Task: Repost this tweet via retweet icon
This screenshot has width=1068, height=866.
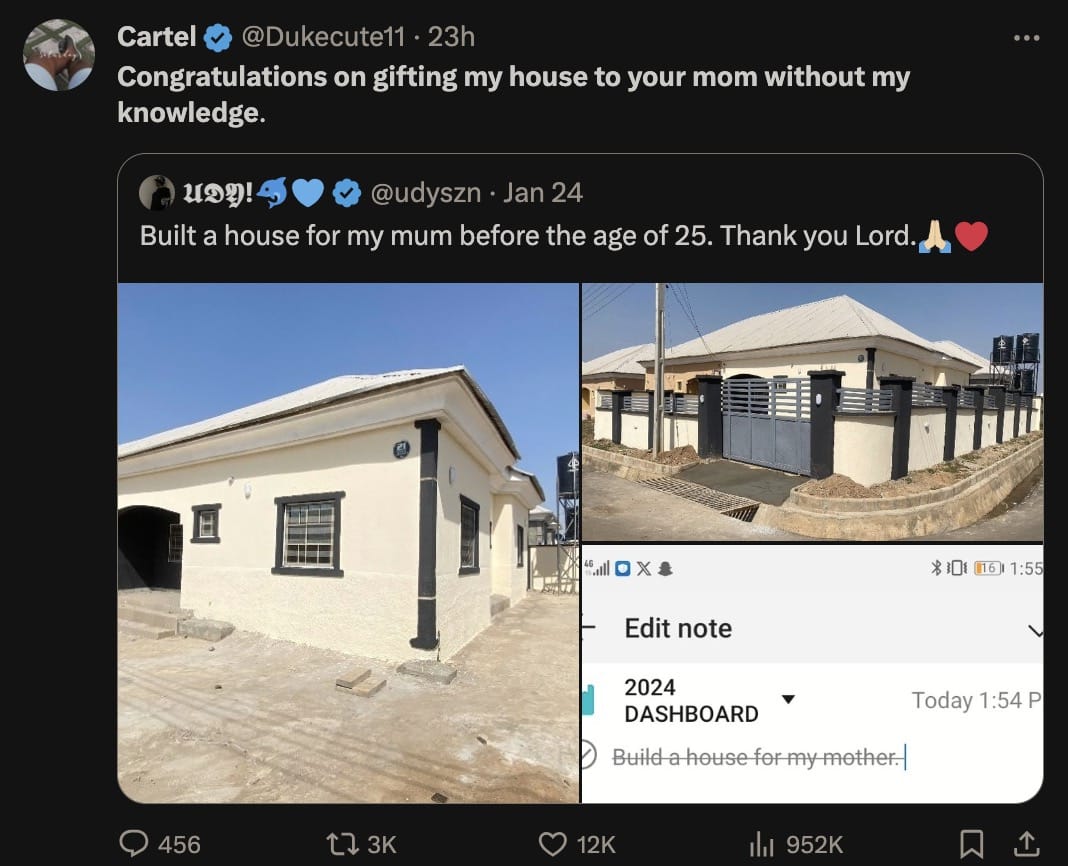Action: pos(348,844)
